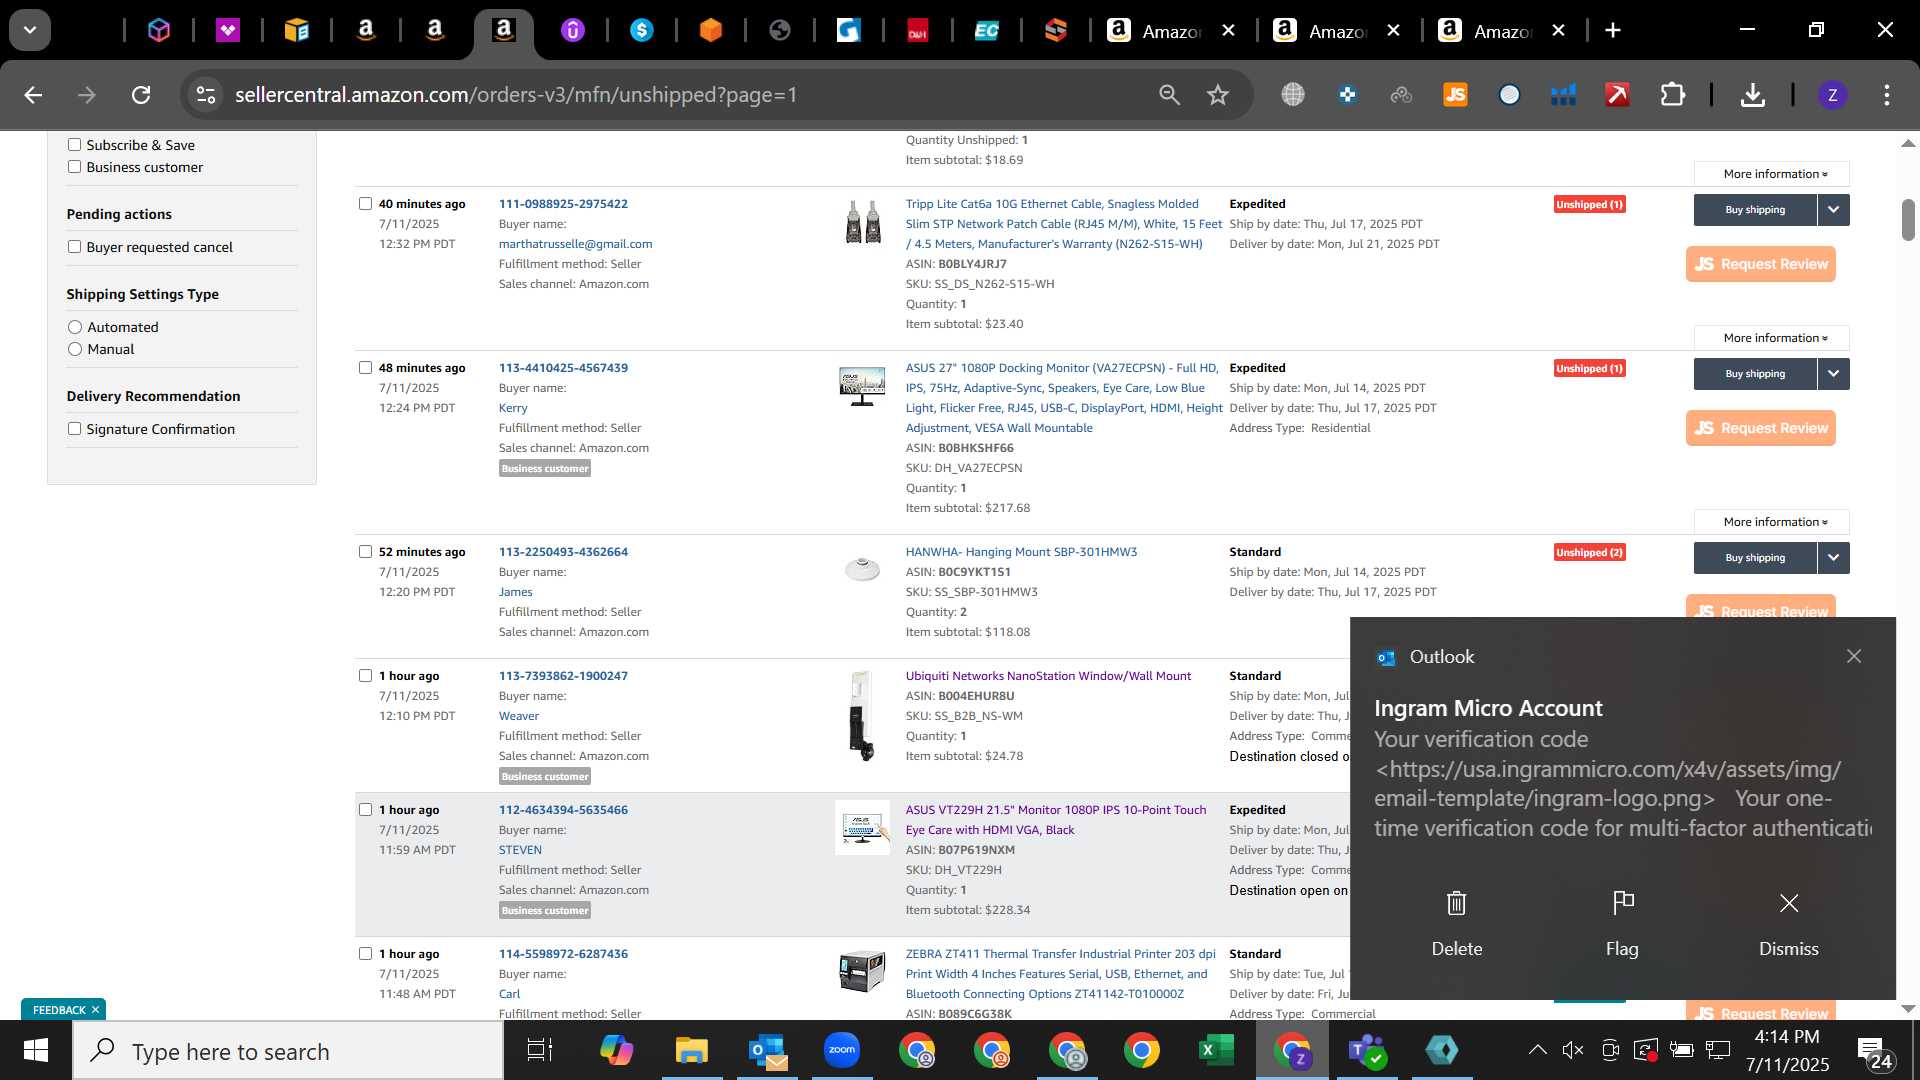Check Signature Confirmation filter

click(74, 429)
